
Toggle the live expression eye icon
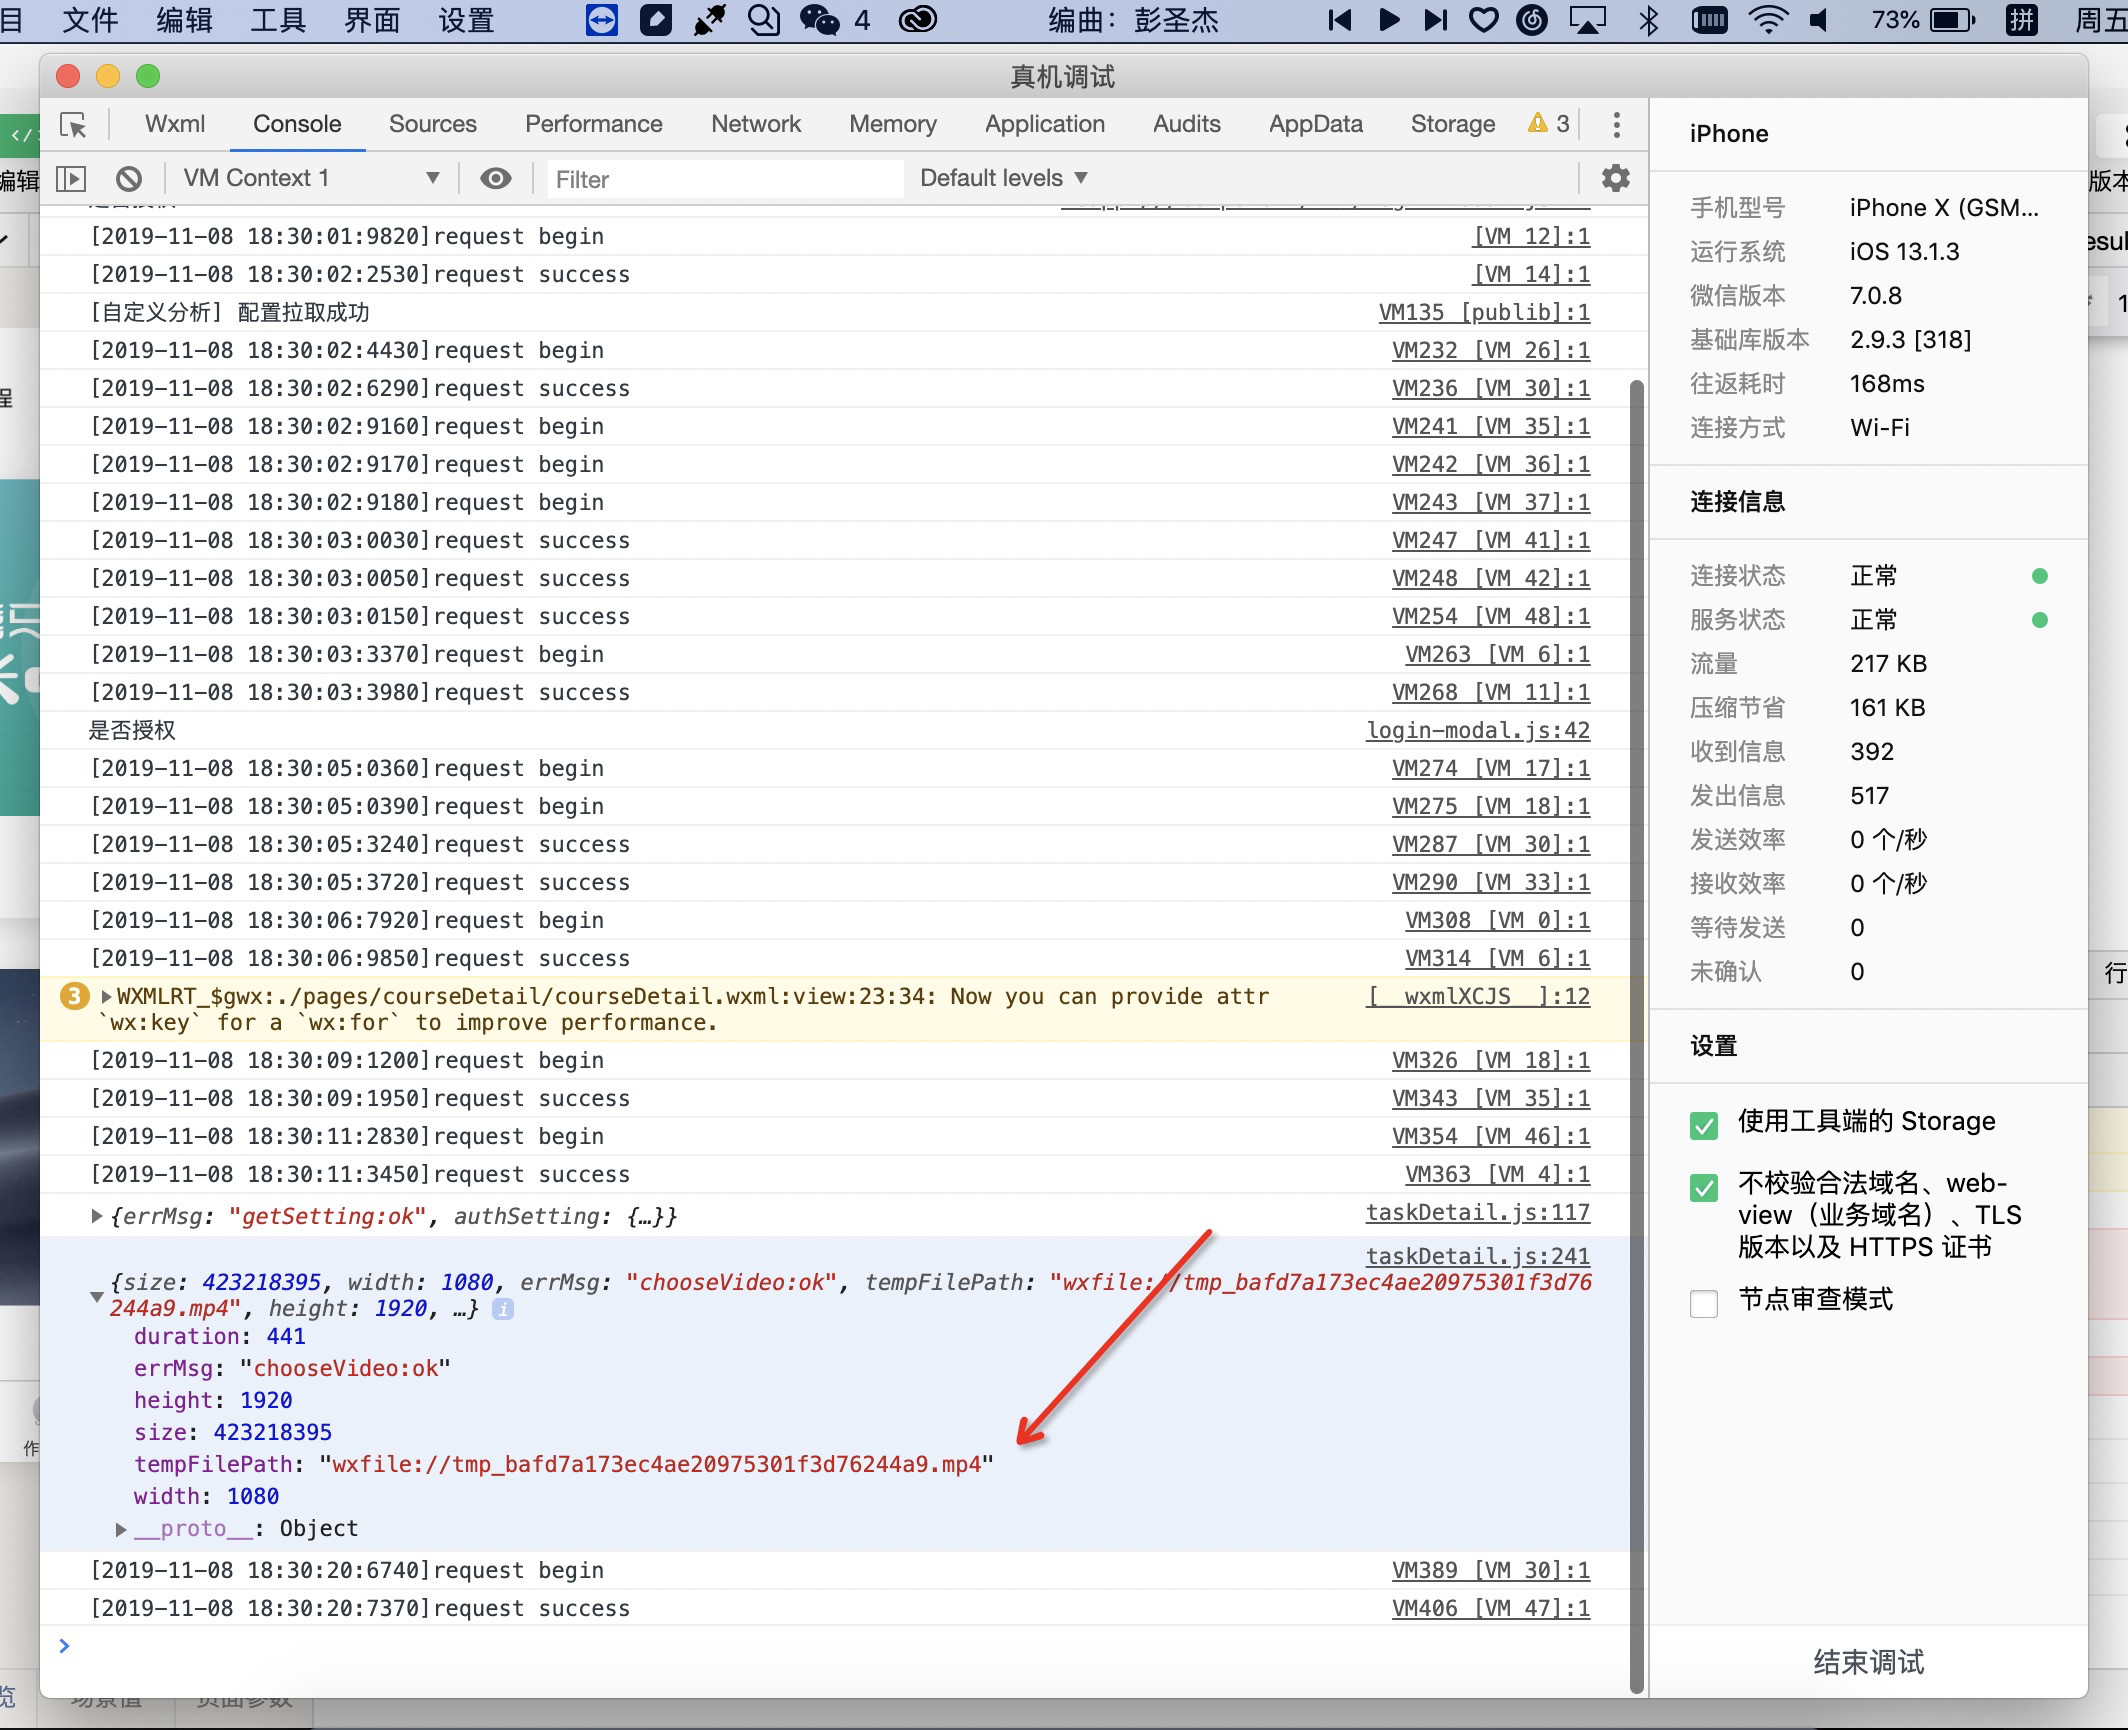pos(496,179)
